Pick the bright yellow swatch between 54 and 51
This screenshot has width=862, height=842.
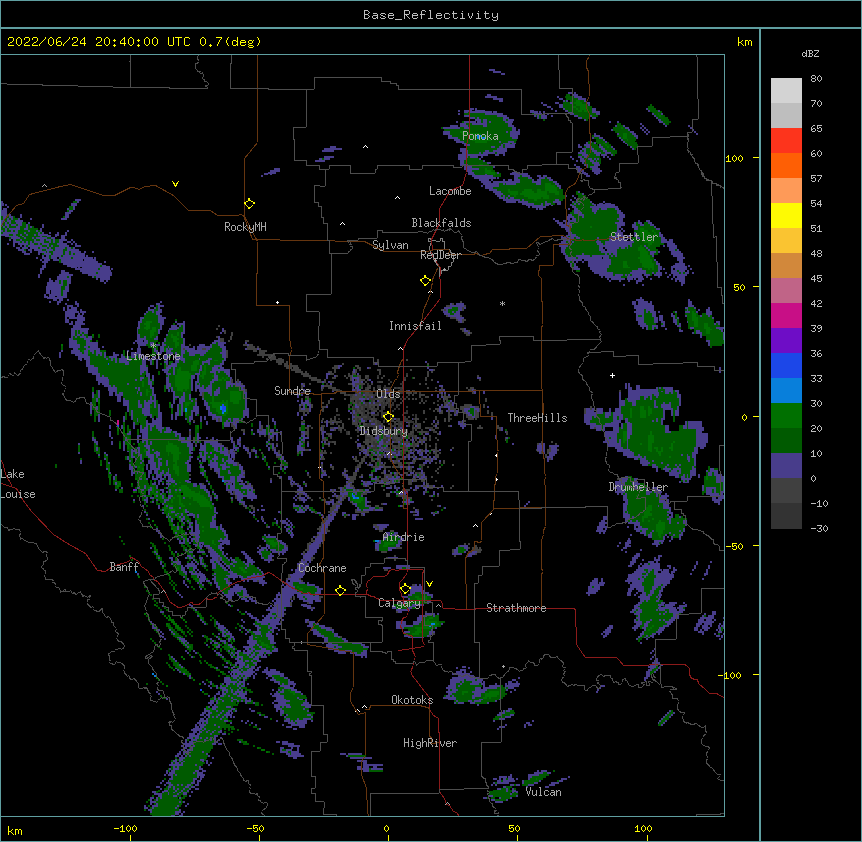pyautogui.click(x=786, y=215)
